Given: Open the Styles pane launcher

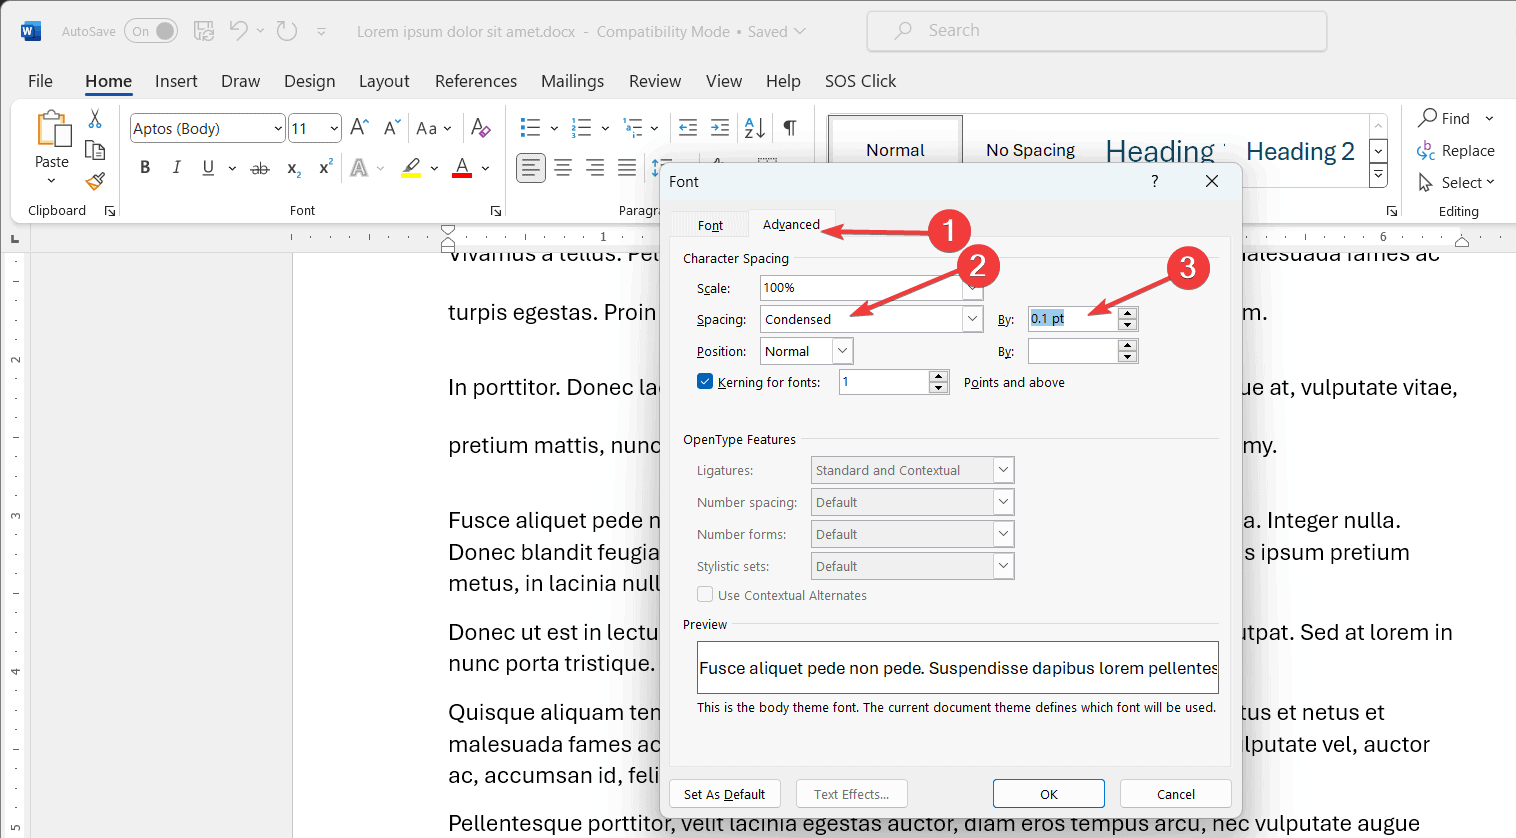Looking at the screenshot, I should (1391, 211).
